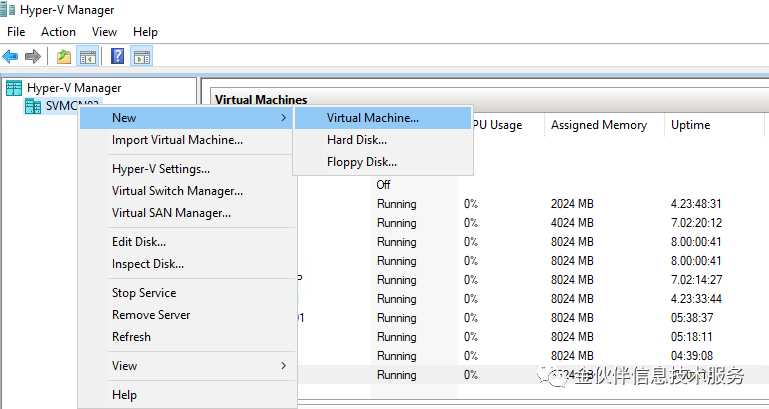
Task: Expand the New submenu arrow
Action: pyautogui.click(x=283, y=118)
